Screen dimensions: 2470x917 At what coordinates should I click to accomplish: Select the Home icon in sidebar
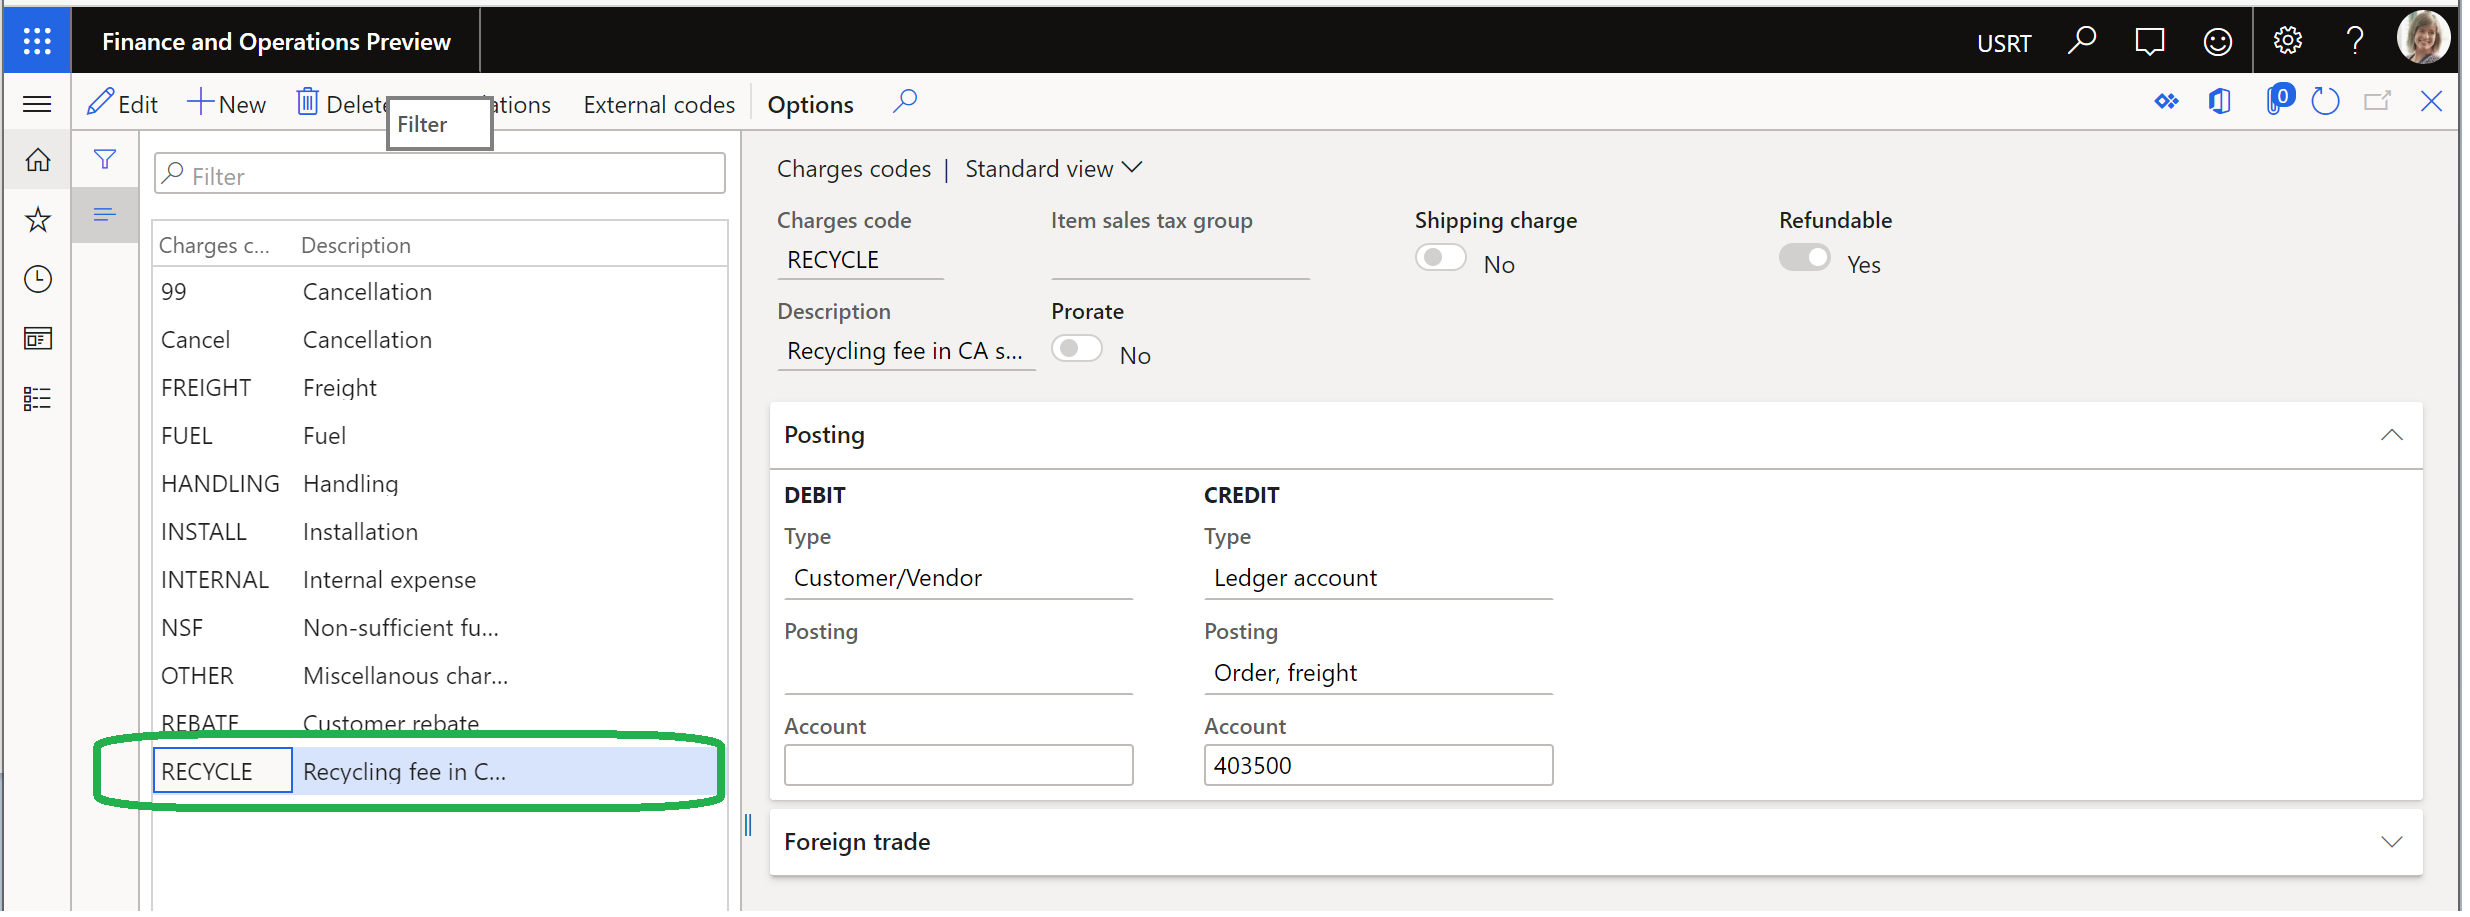pos(37,159)
